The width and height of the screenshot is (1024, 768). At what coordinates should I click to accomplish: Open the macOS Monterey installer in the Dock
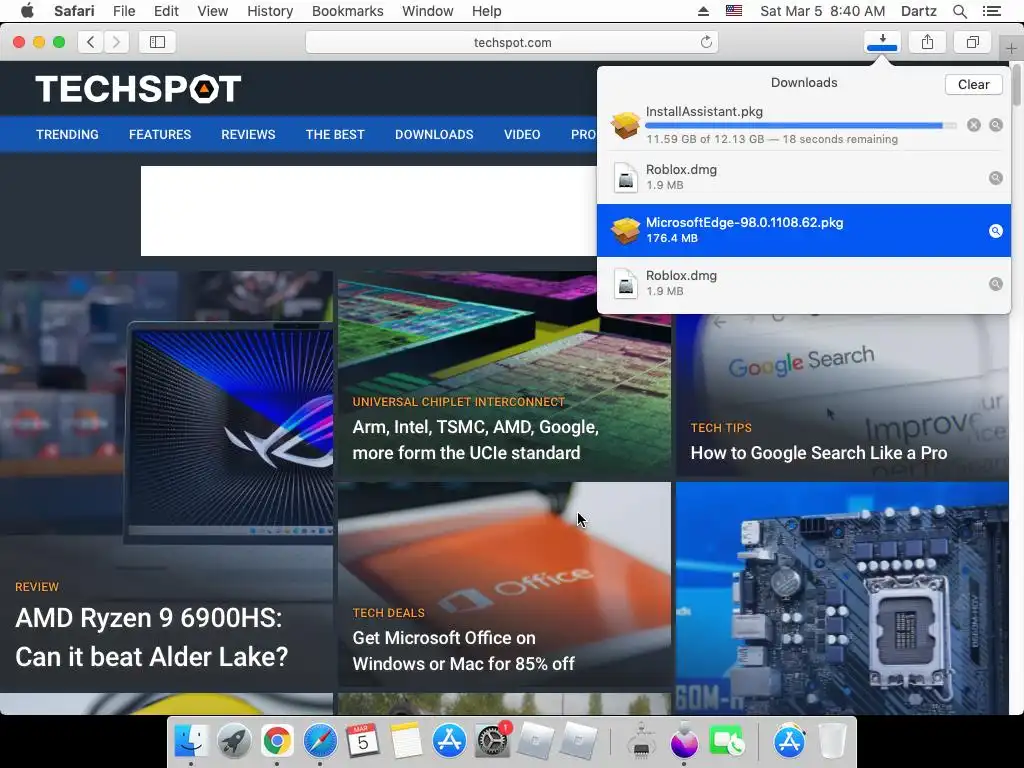[684, 741]
